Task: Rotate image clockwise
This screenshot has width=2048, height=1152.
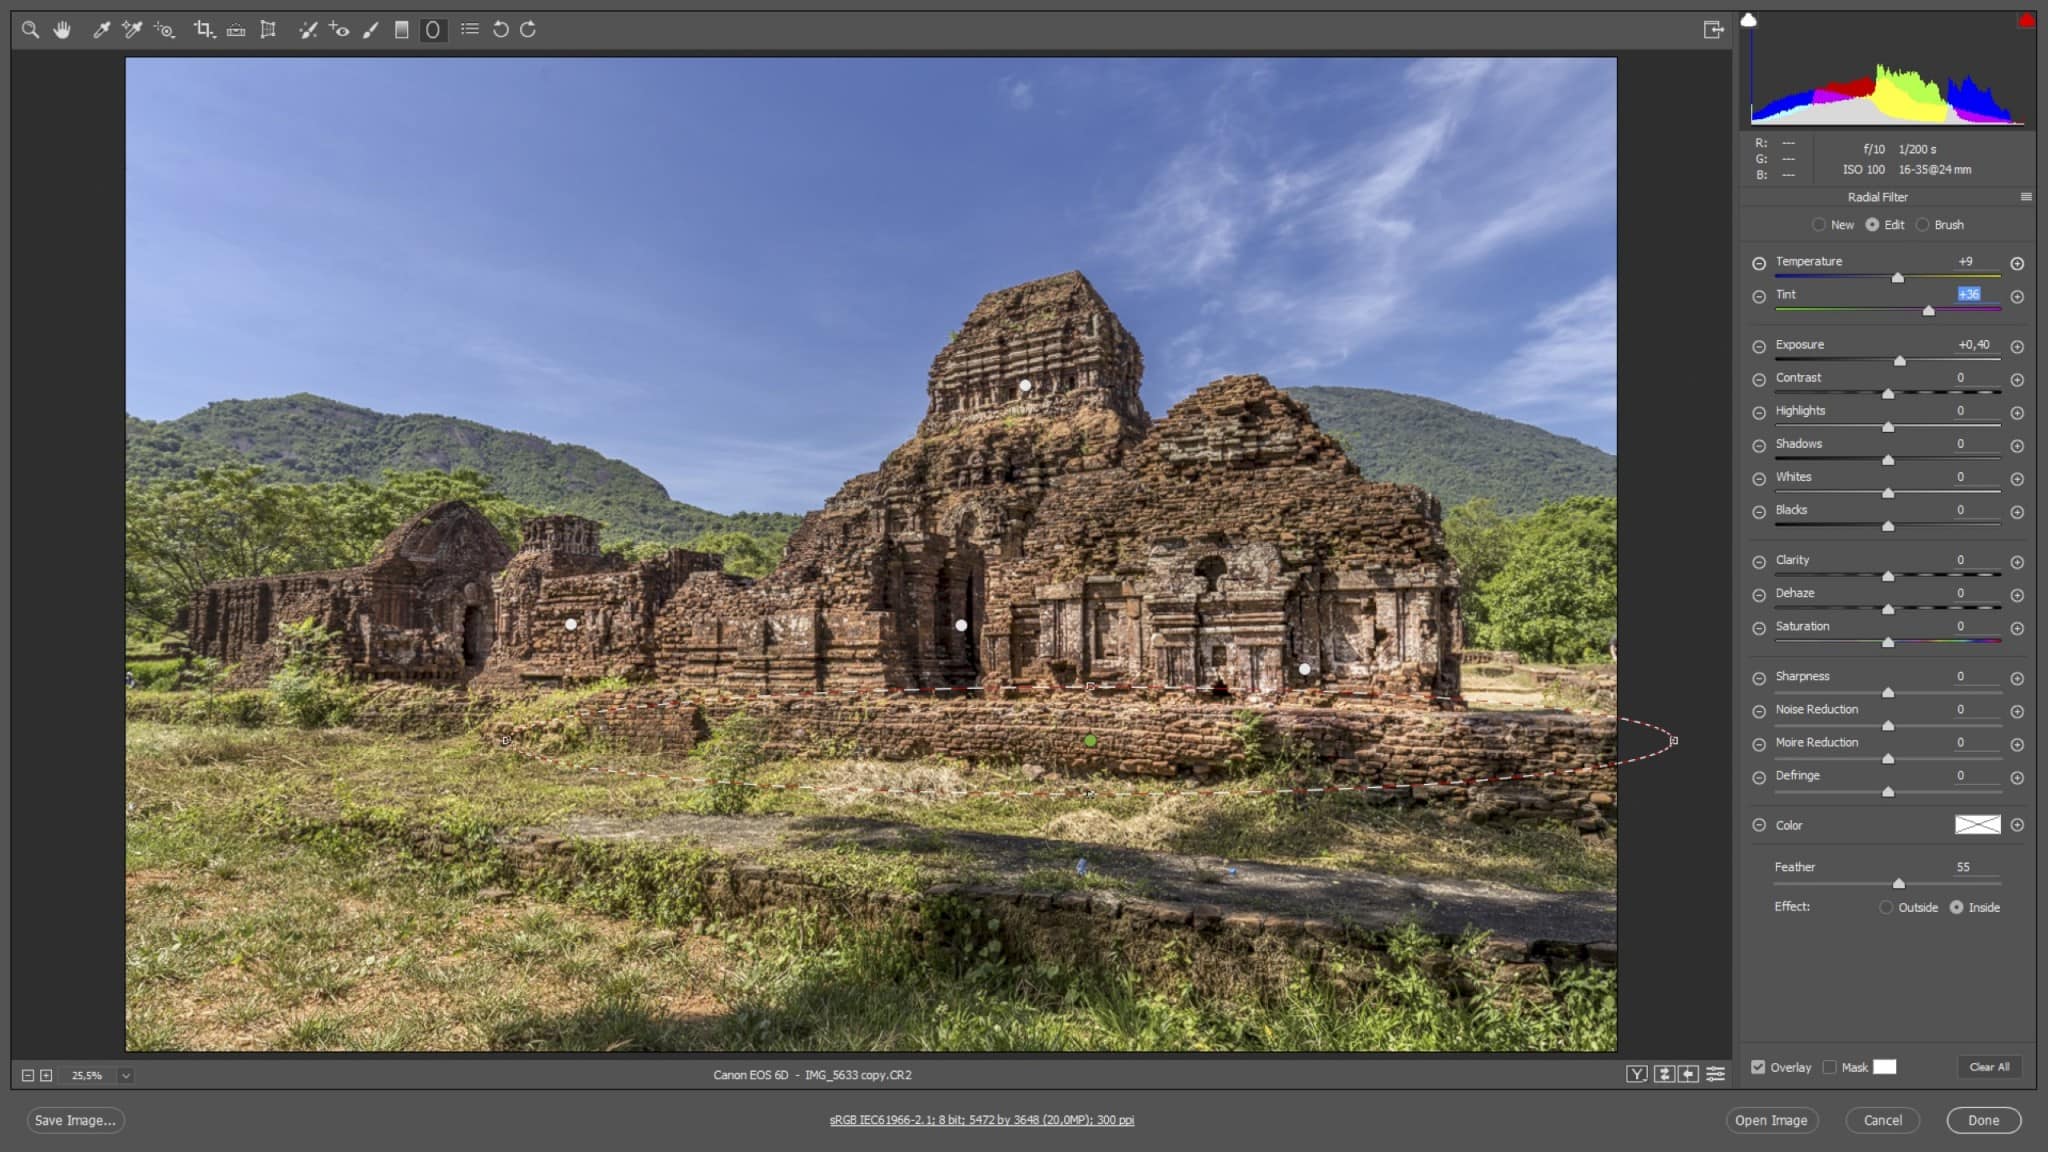Action: pos(528,30)
